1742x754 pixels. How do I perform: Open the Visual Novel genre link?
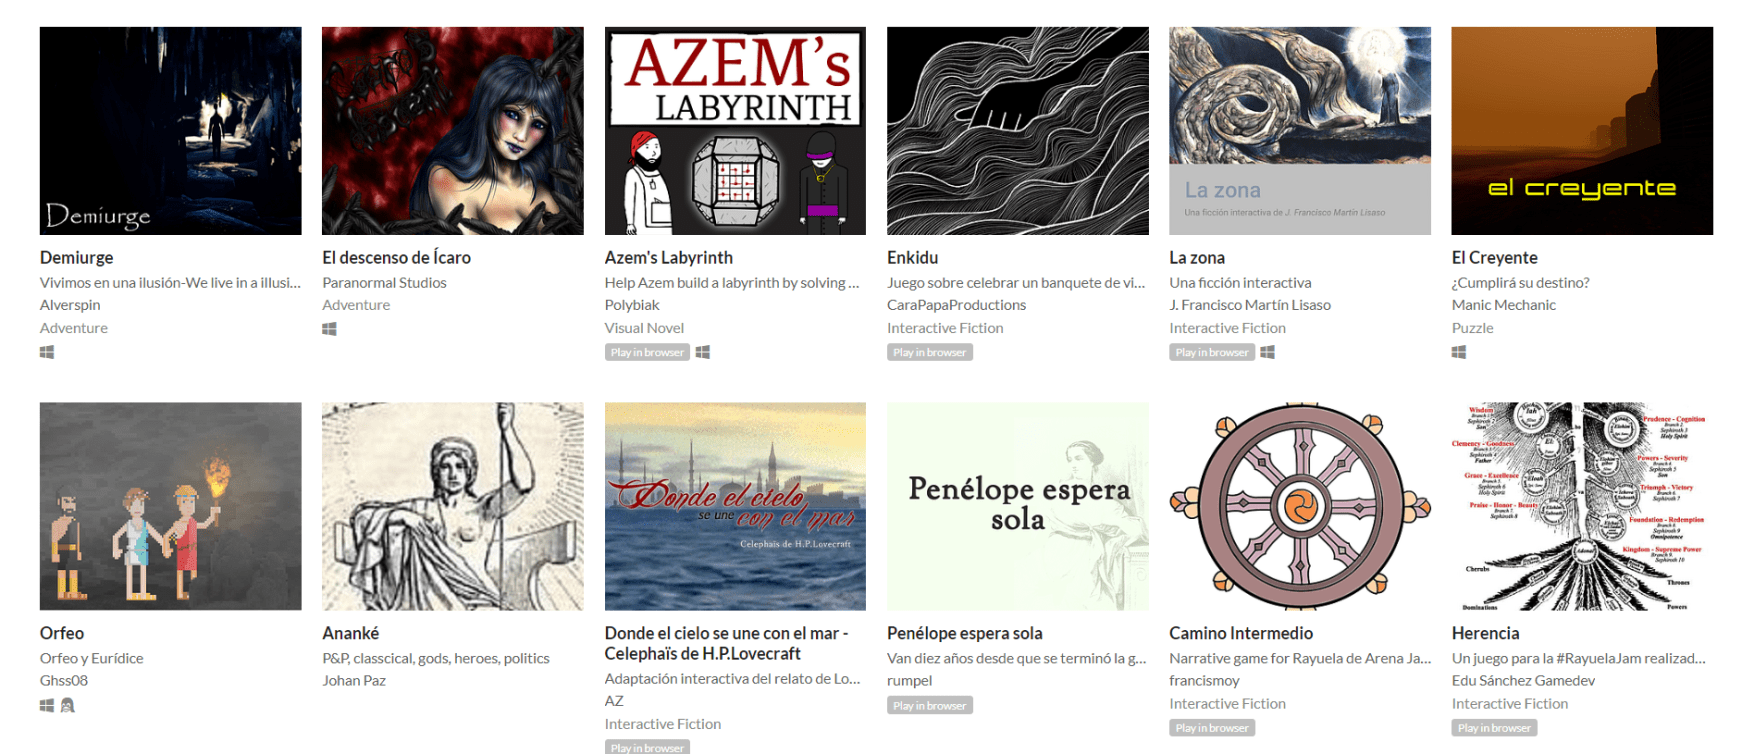coord(644,328)
